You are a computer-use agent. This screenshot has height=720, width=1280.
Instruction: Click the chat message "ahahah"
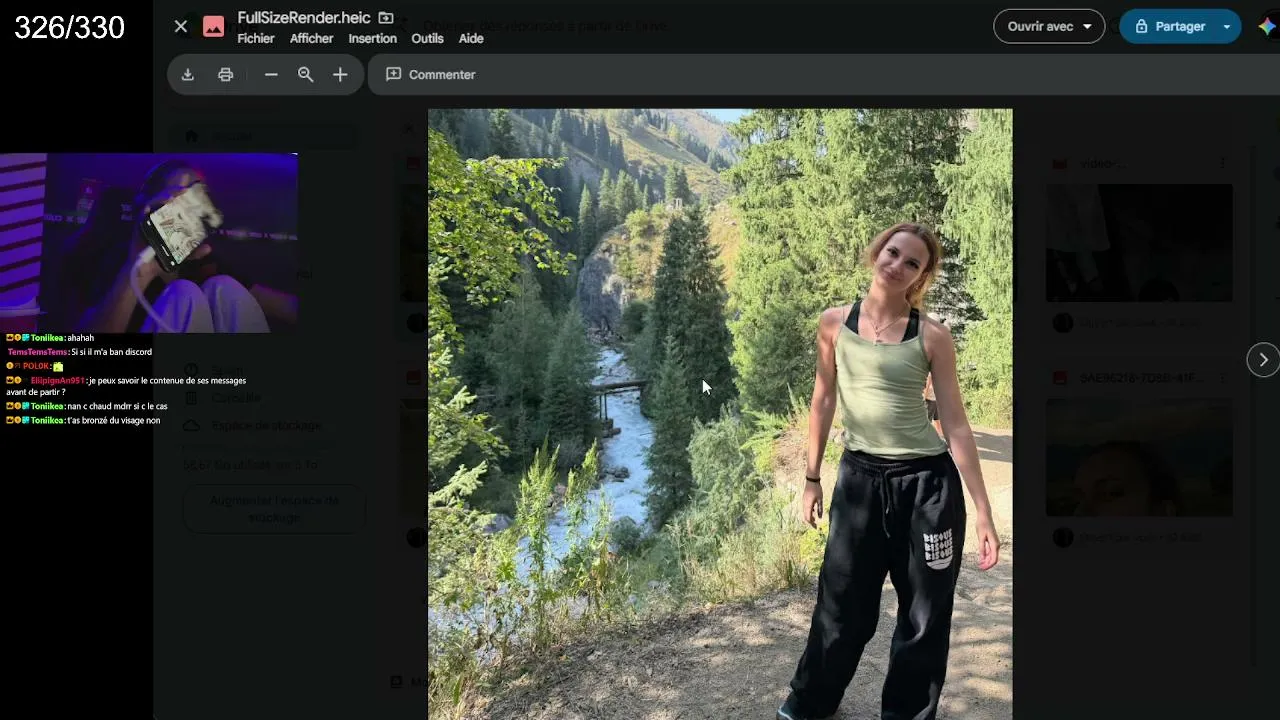tap(80, 338)
